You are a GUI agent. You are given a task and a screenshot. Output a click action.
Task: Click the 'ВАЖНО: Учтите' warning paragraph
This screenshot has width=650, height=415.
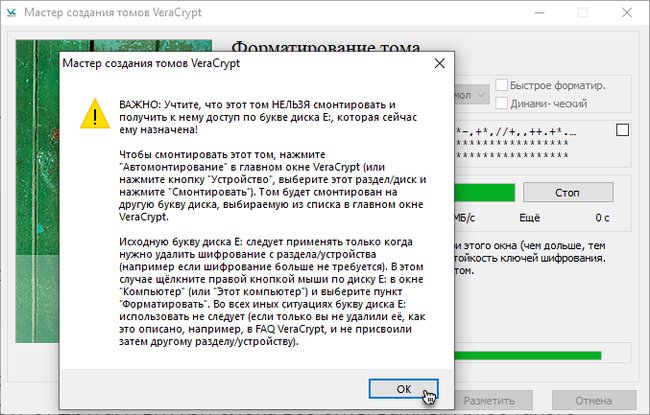[268, 117]
